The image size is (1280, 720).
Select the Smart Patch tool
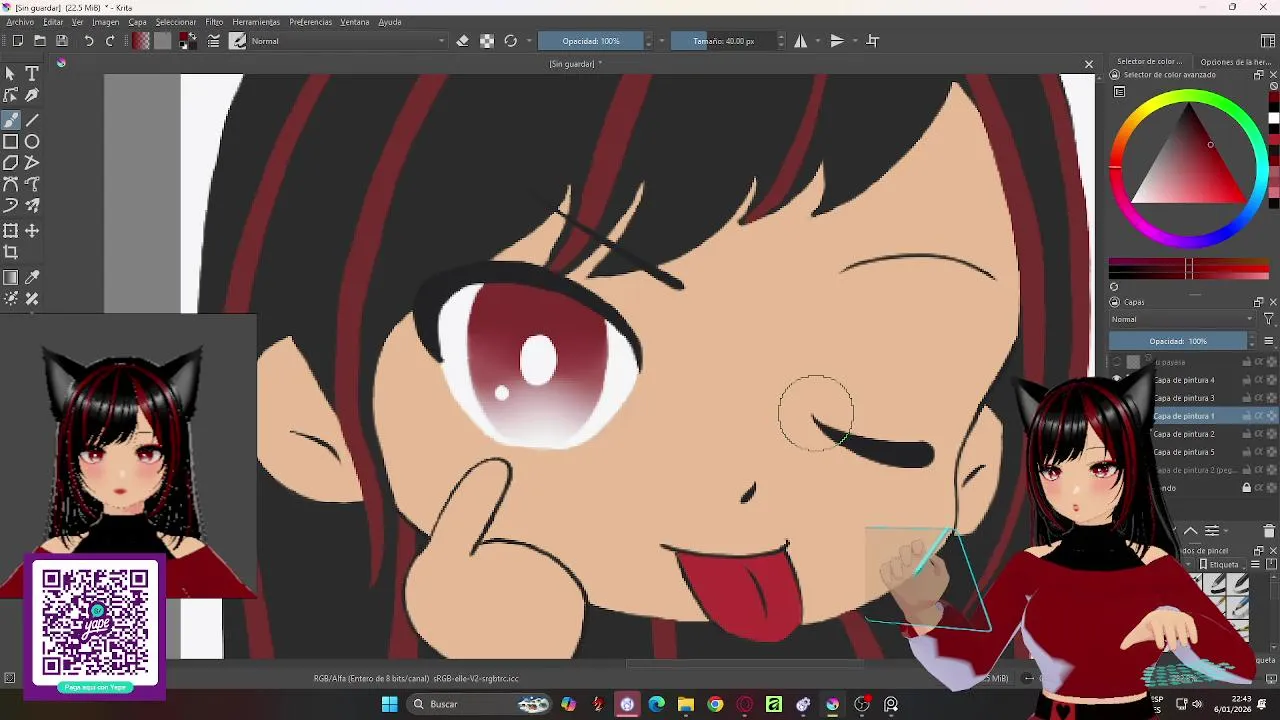[x=32, y=299]
